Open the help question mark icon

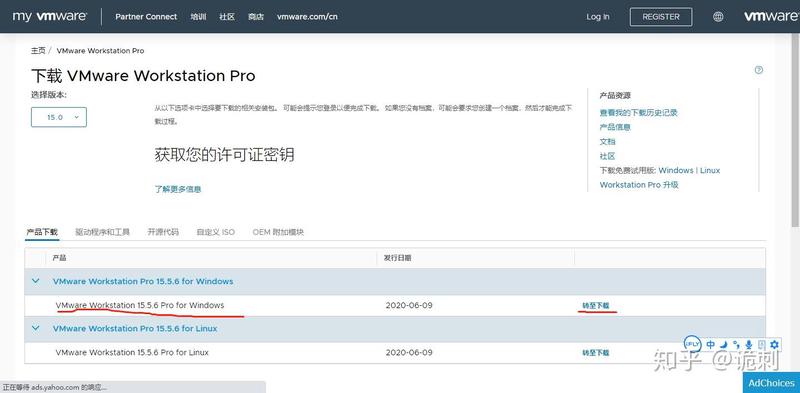[x=759, y=70]
